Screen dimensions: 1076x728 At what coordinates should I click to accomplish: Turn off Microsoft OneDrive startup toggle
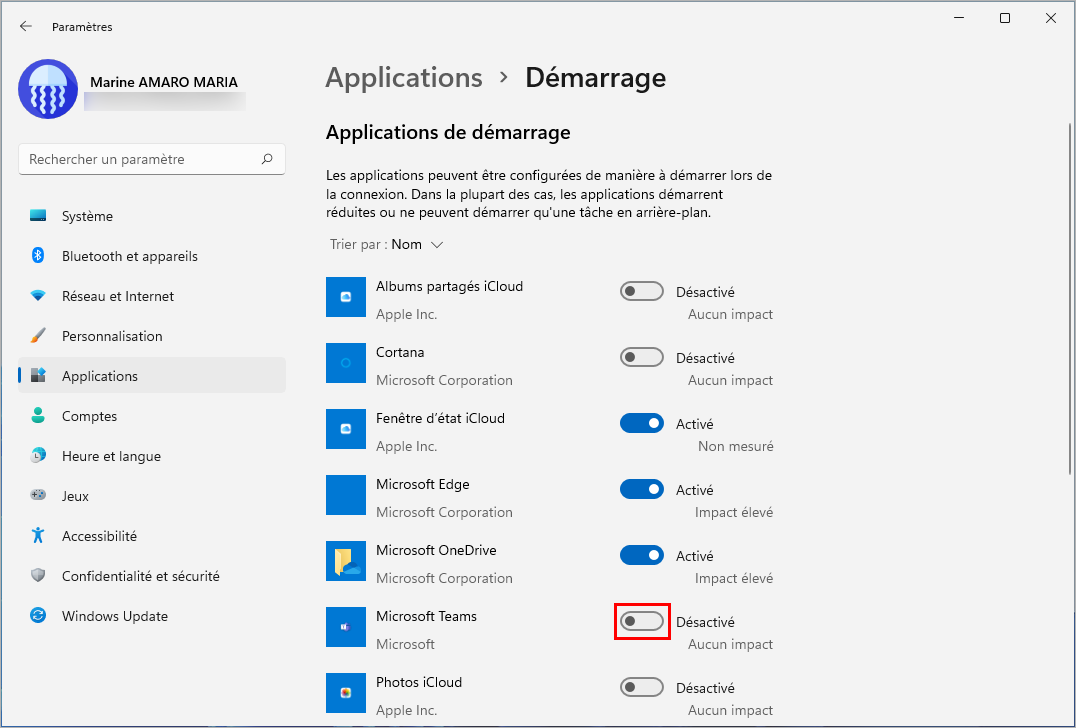pyautogui.click(x=642, y=555)
